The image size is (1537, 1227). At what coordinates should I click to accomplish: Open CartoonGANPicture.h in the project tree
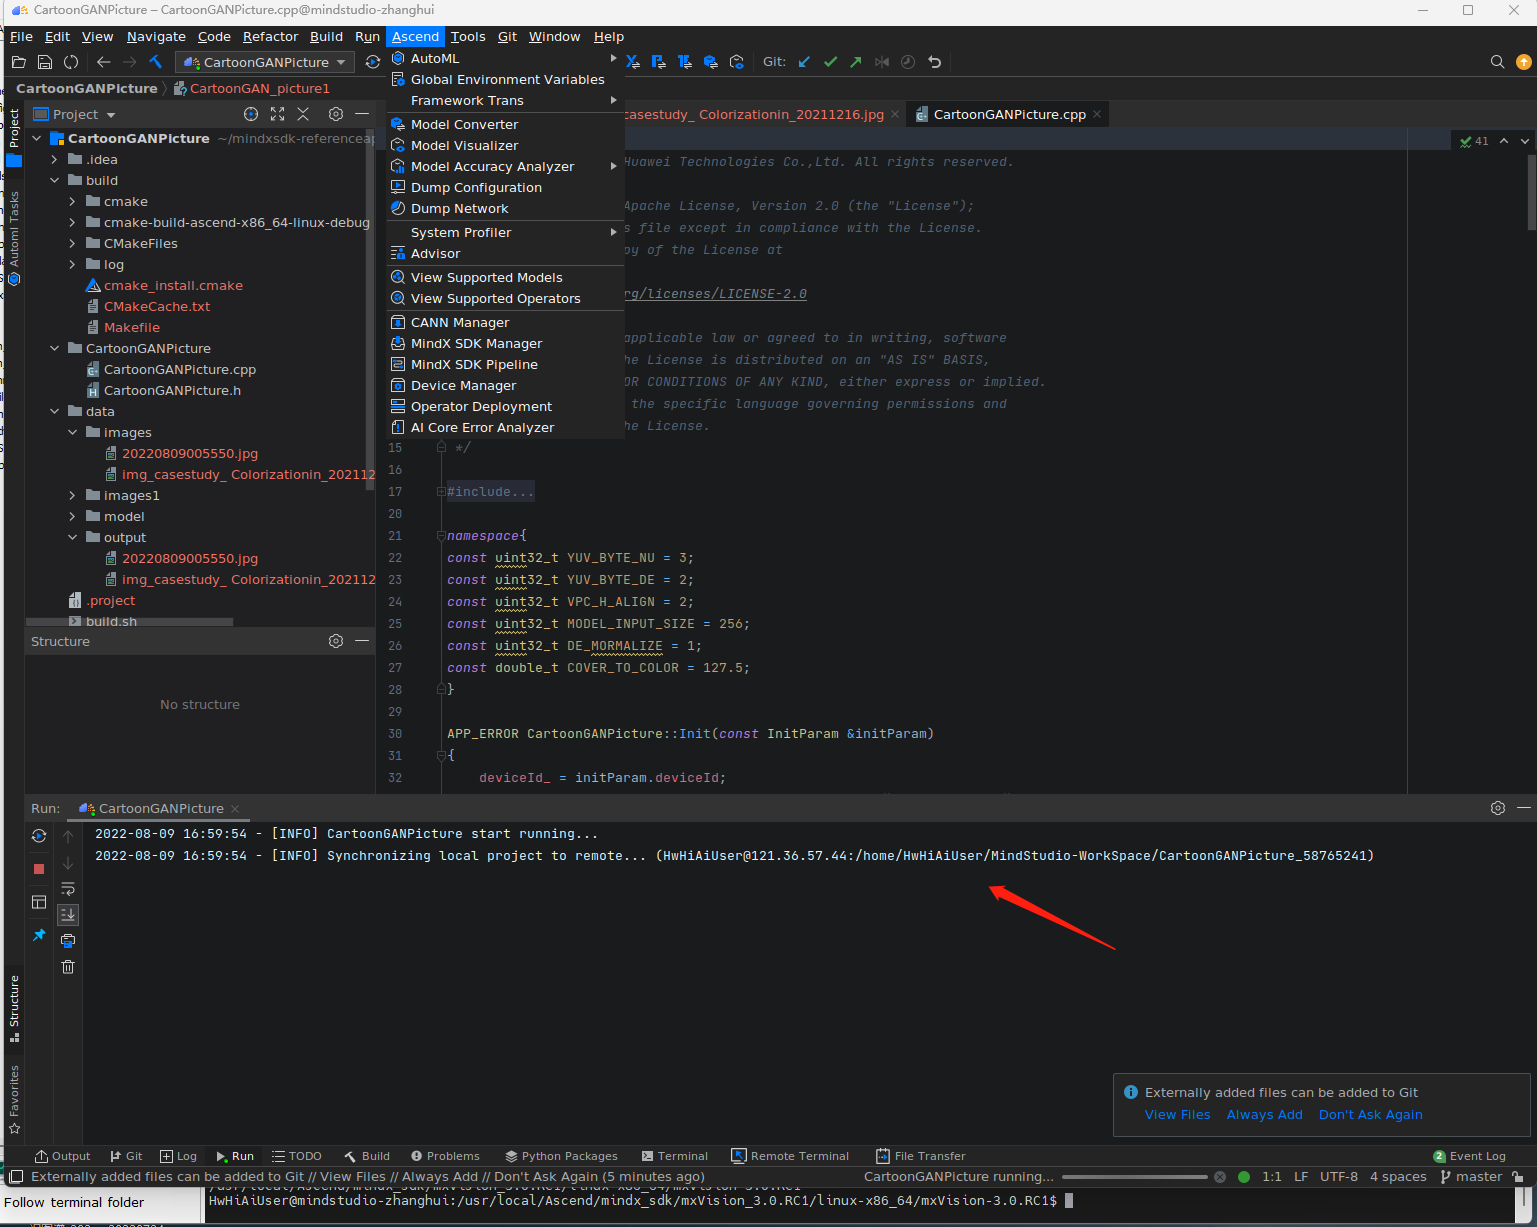172,391
